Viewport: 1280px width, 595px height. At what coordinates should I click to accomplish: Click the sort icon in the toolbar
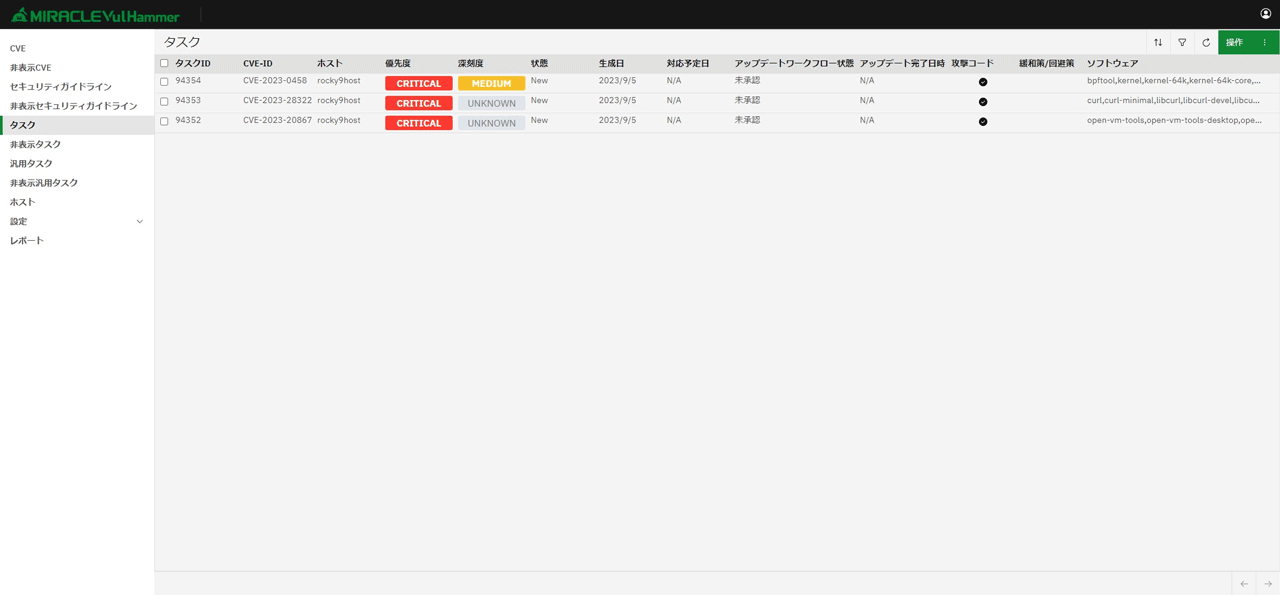click(x=1158, y=43)
